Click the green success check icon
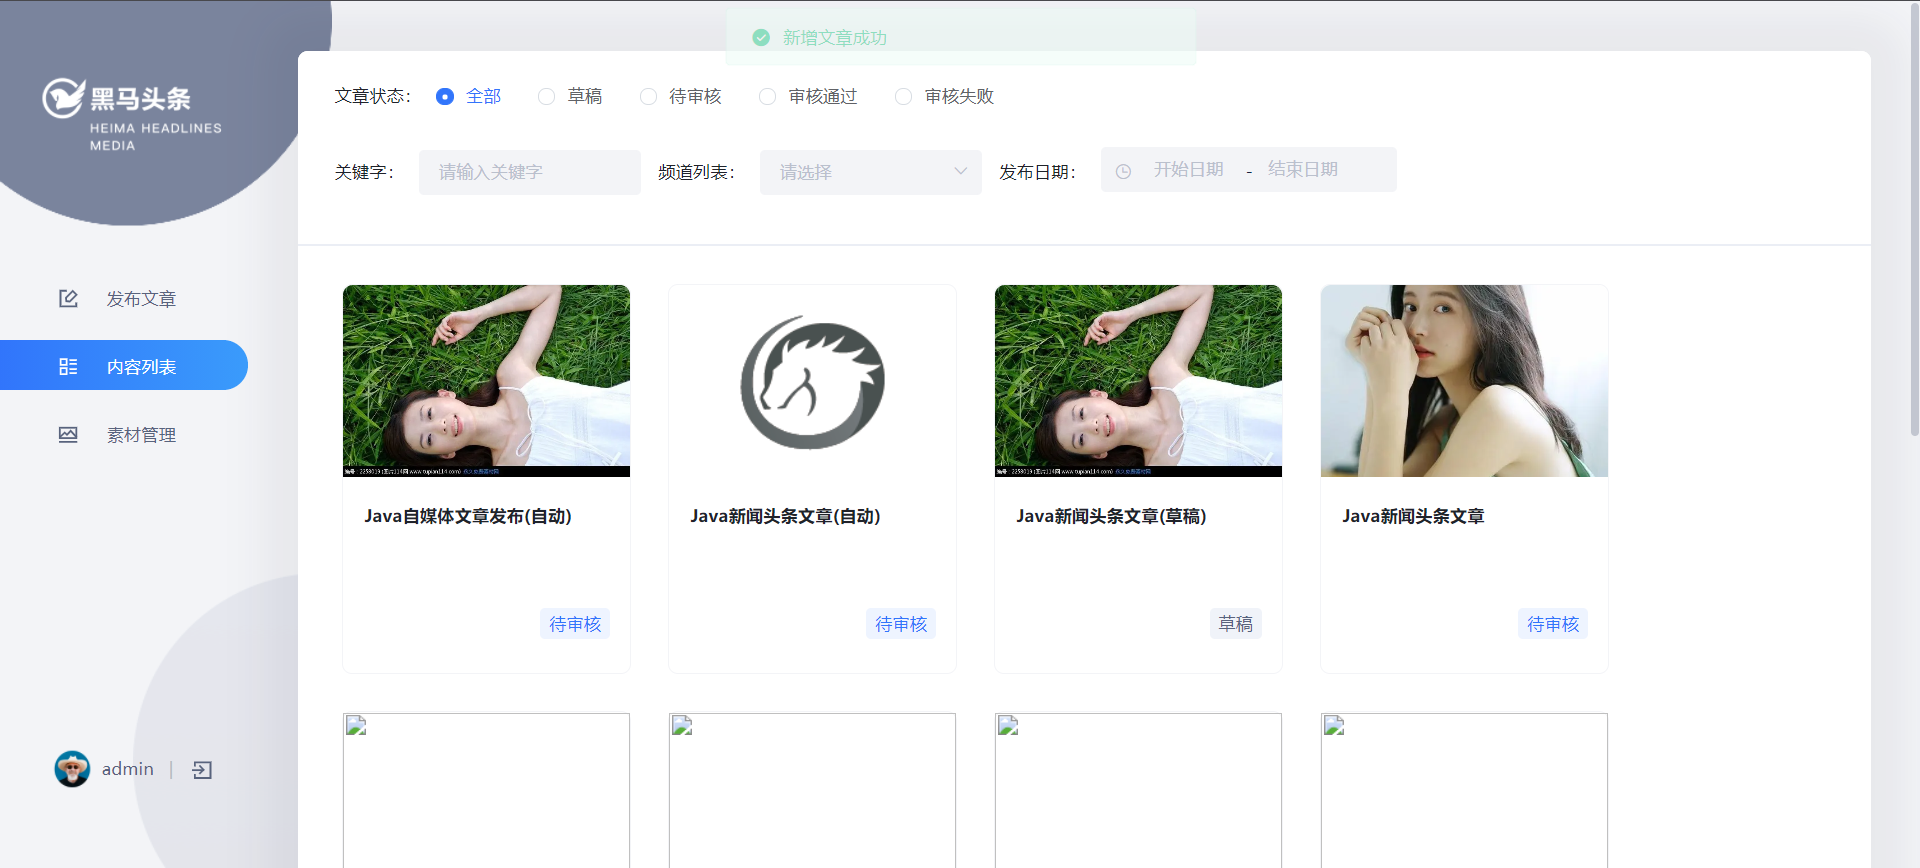Screen dimensions: 1920x868 (x=761, y=37)
